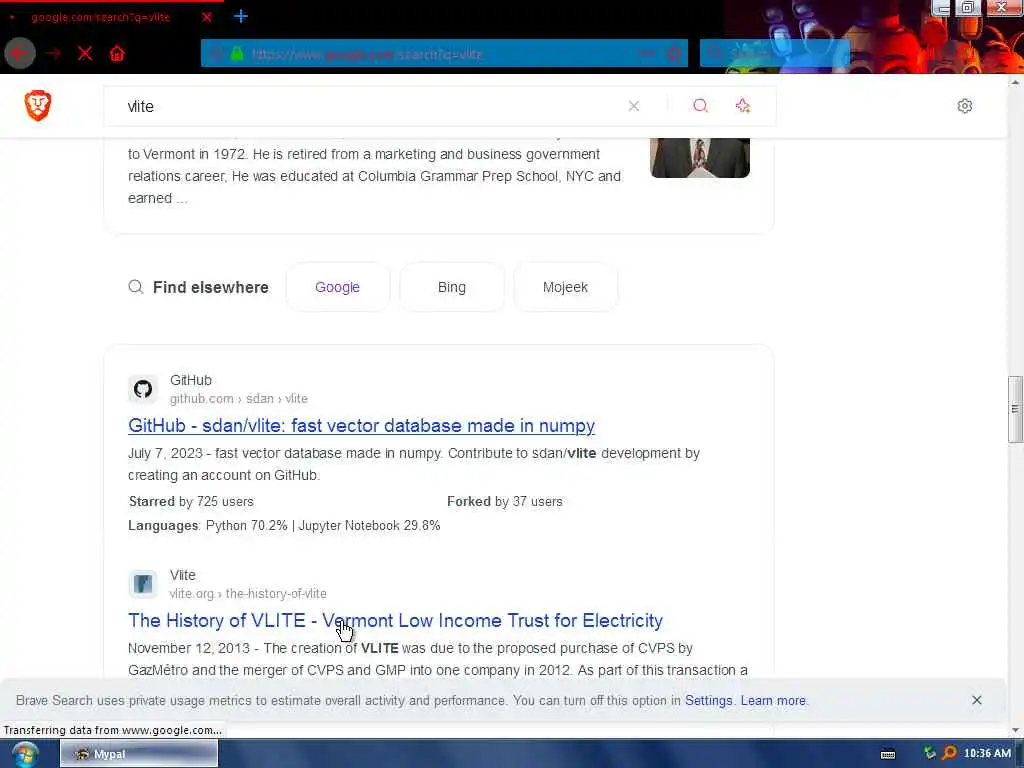Click the scrollbar down arrow
This screenshot has width=1024, height=768.
(x=1016, y=730)
